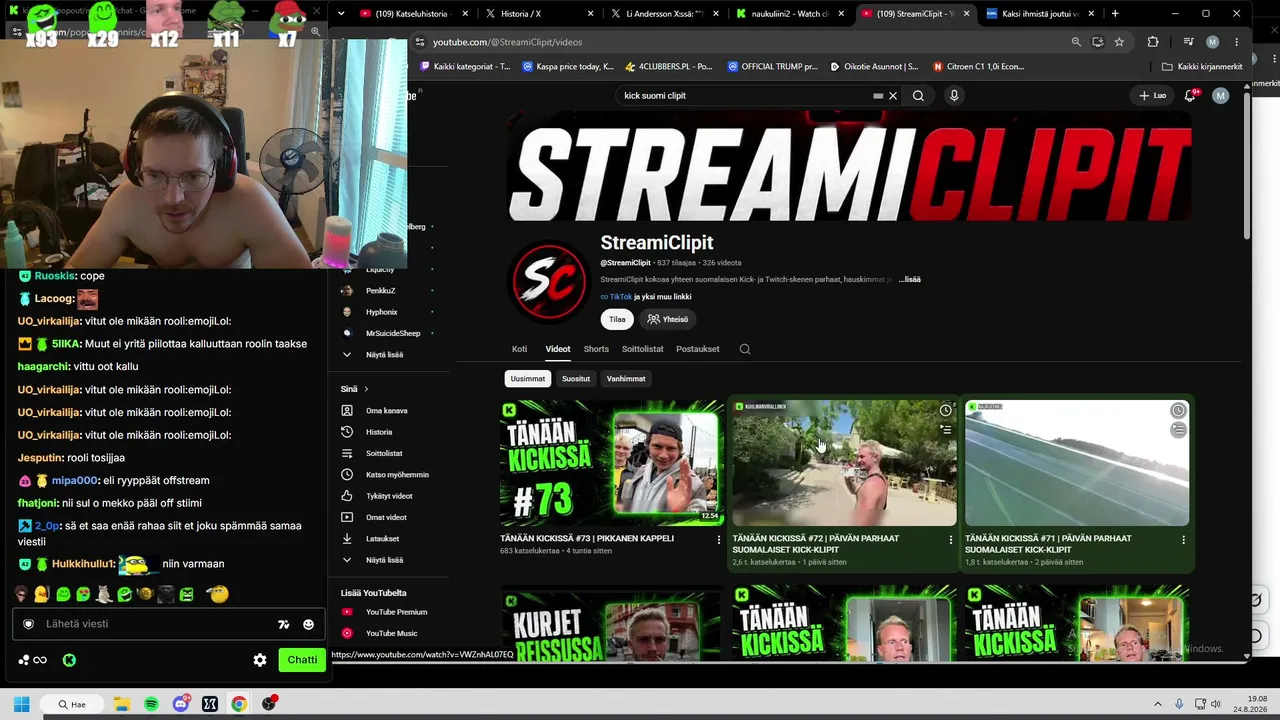Screen dimensions: 1280x720
Task: Open Chrome tab search dropdown arrow
Action: tap(341, 14)
